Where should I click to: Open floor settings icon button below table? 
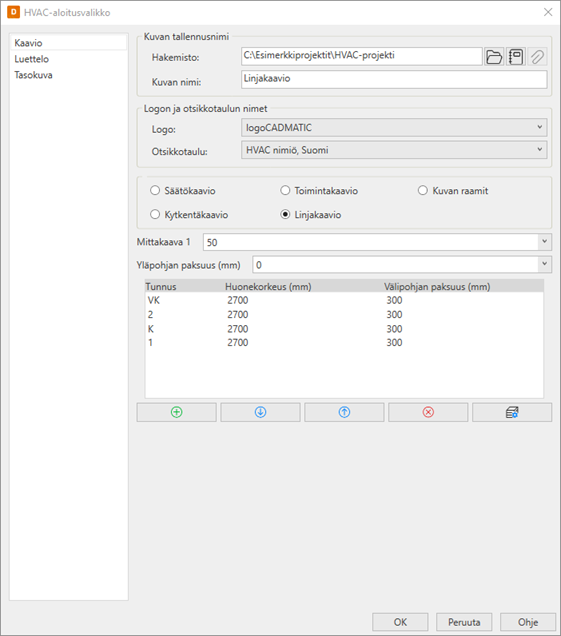click(512, 412)
